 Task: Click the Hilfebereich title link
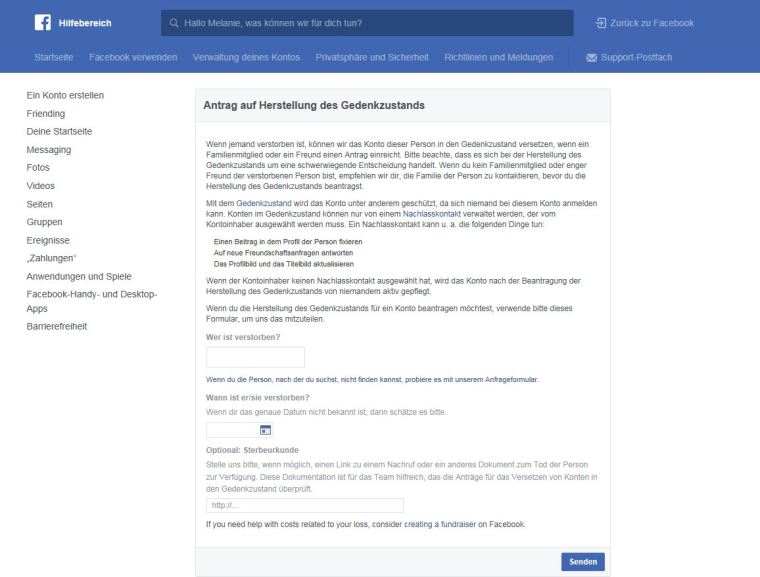click(x=85, y=23)
